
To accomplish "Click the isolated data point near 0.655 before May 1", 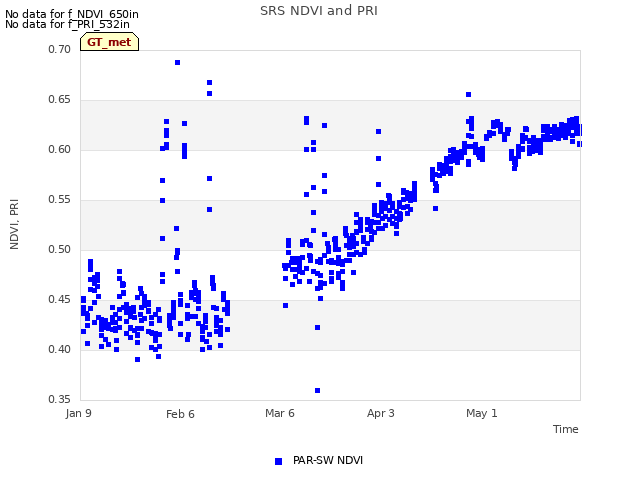I will tap(469, 94).
